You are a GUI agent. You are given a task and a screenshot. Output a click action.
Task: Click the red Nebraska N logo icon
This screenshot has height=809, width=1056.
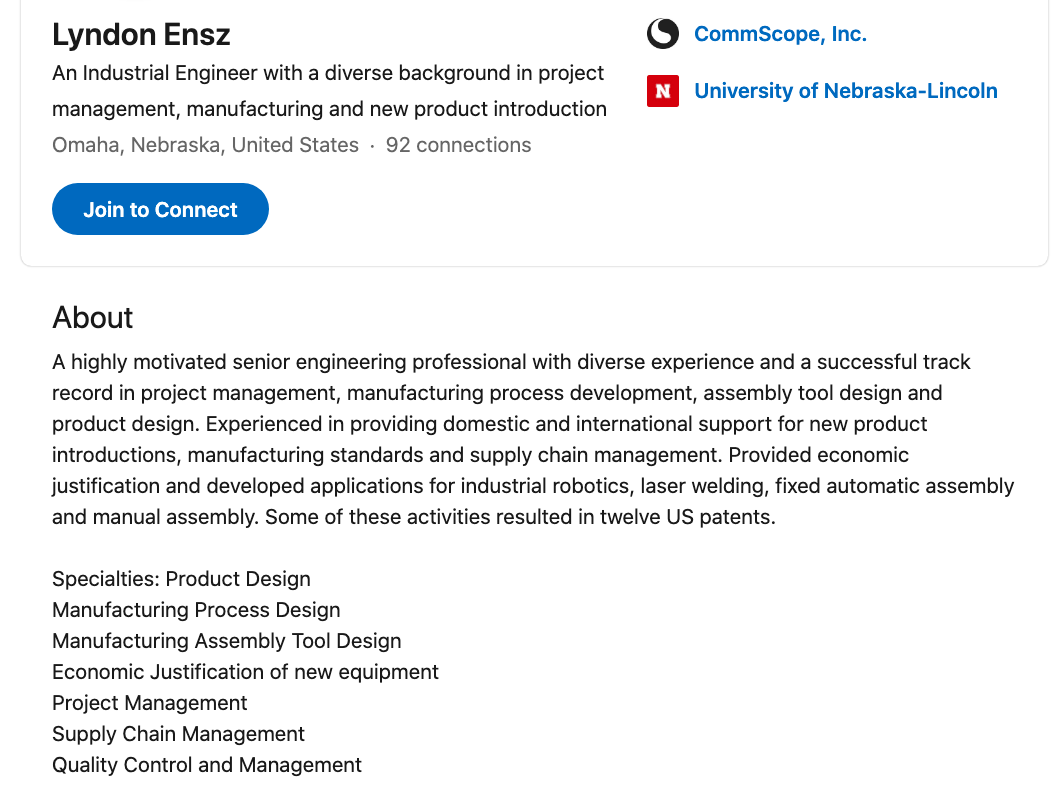click(663, 91)
